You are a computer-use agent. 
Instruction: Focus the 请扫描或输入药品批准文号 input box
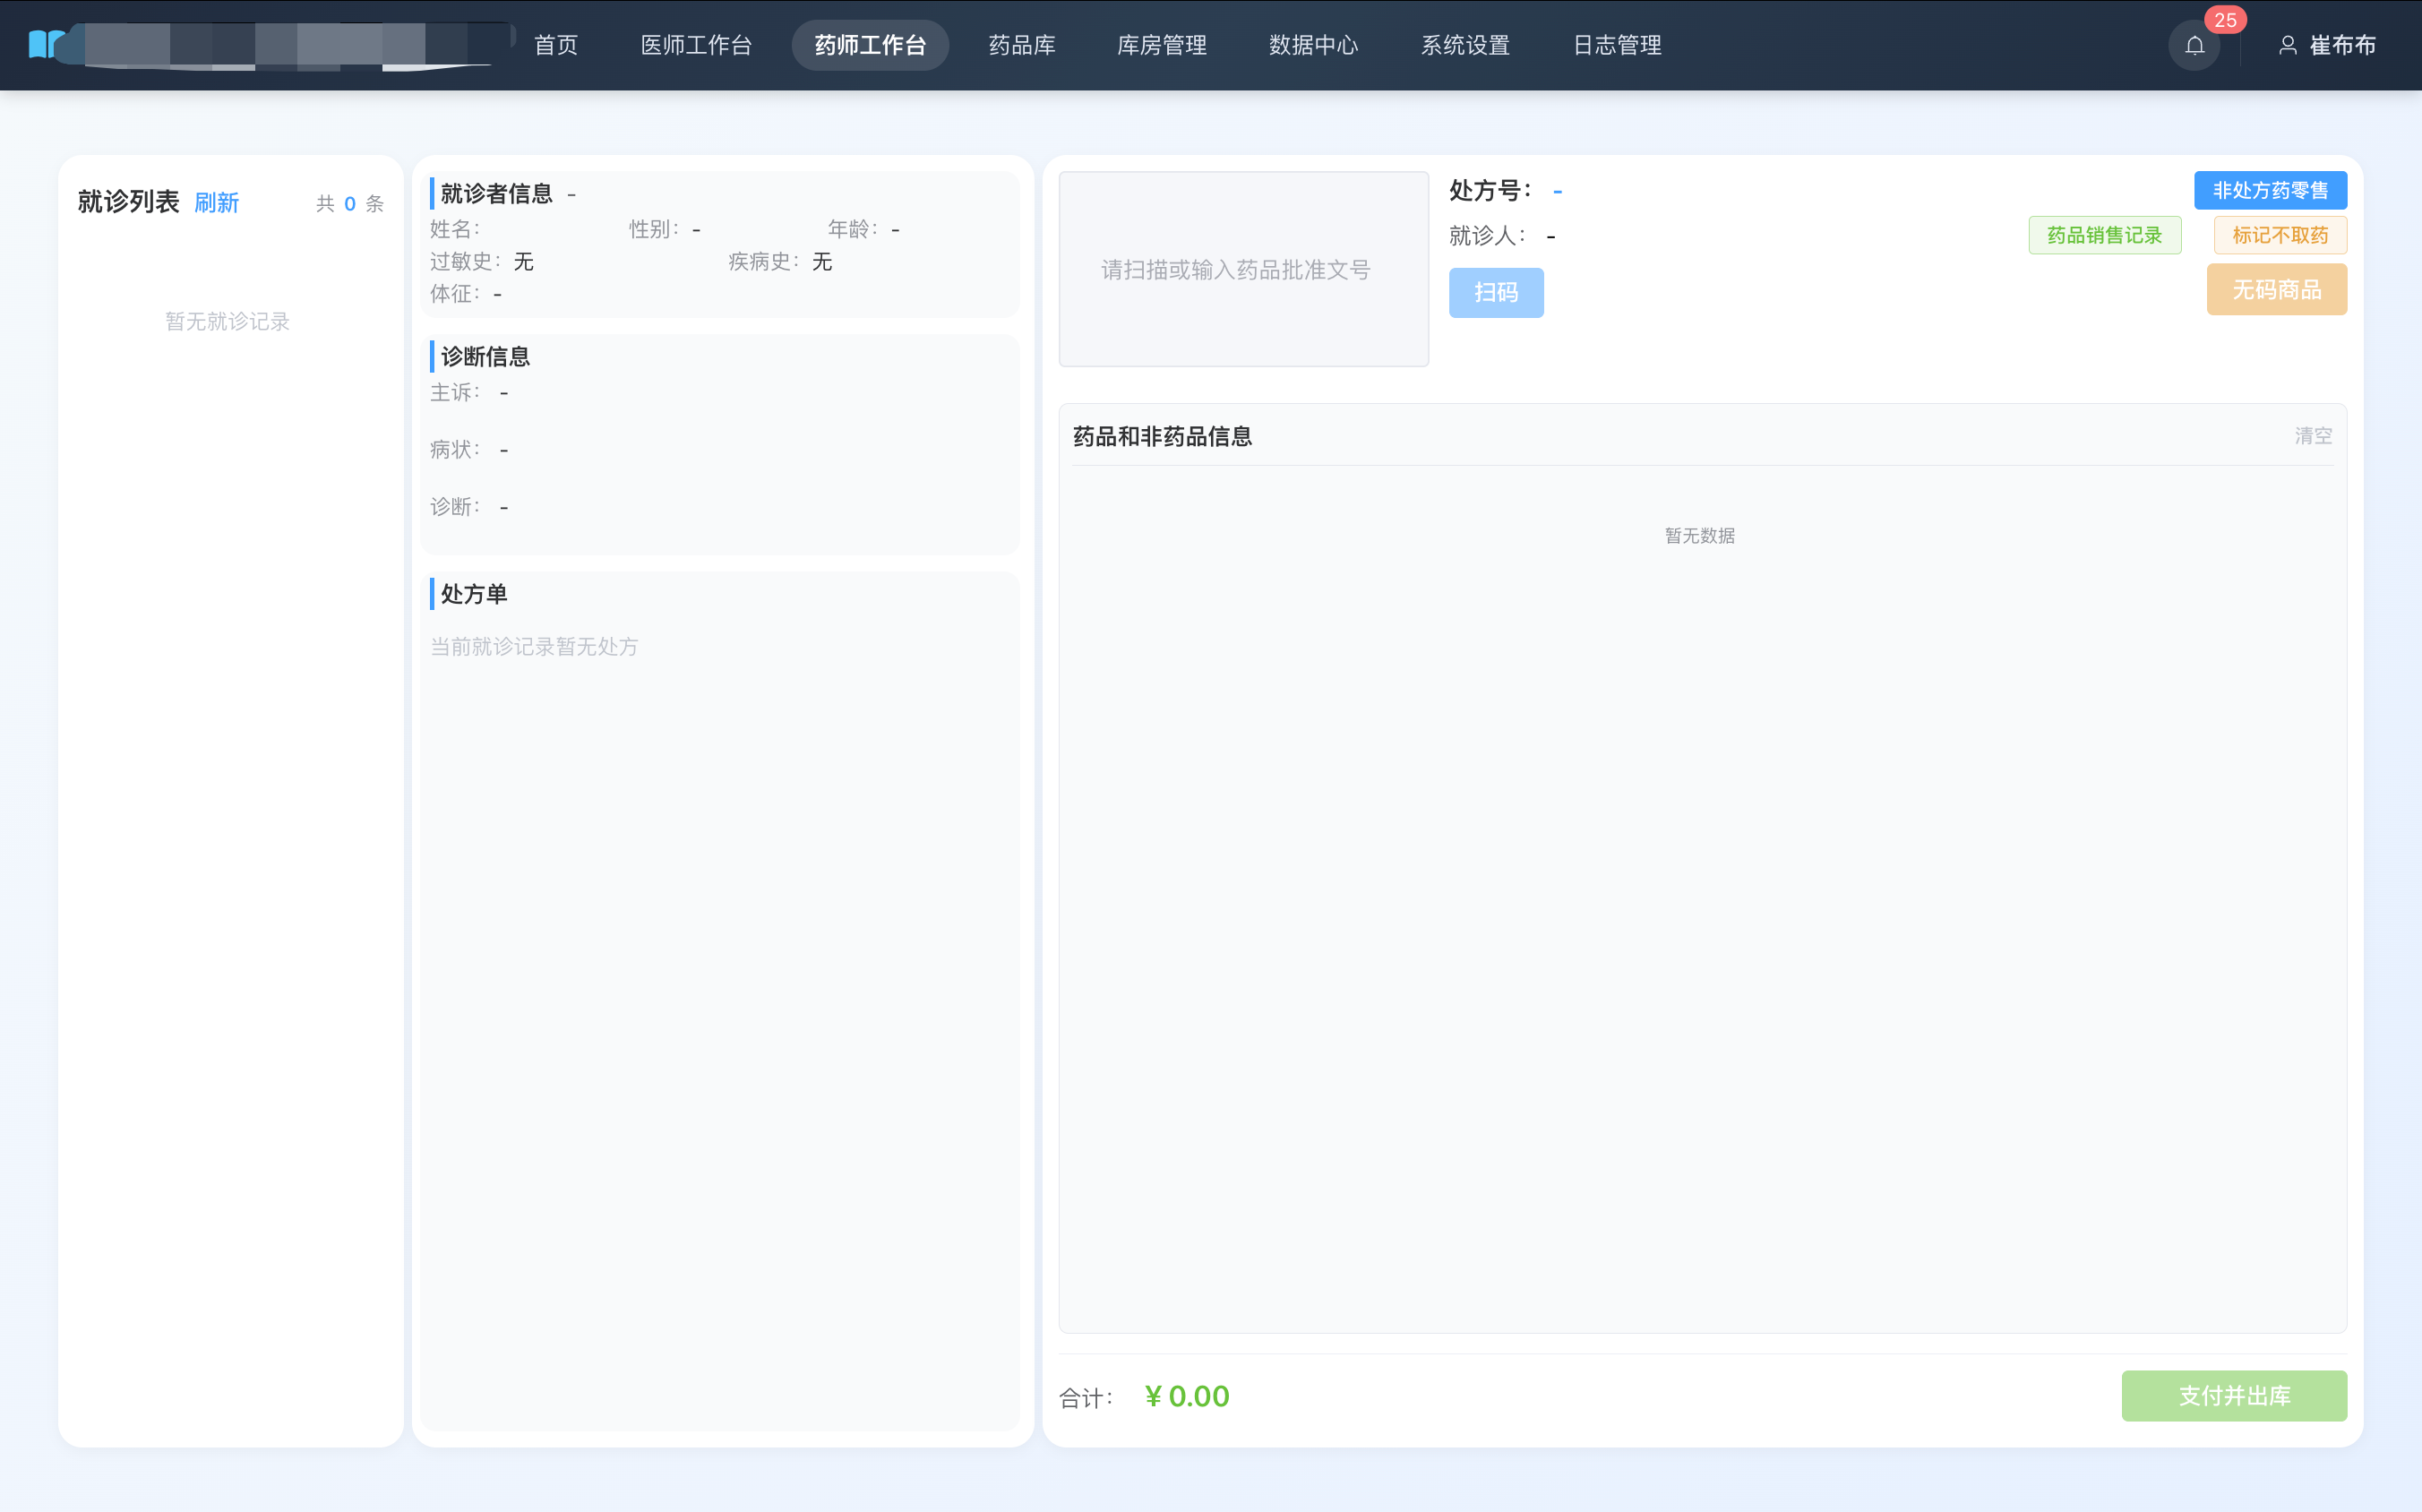tap(1243, 269)
